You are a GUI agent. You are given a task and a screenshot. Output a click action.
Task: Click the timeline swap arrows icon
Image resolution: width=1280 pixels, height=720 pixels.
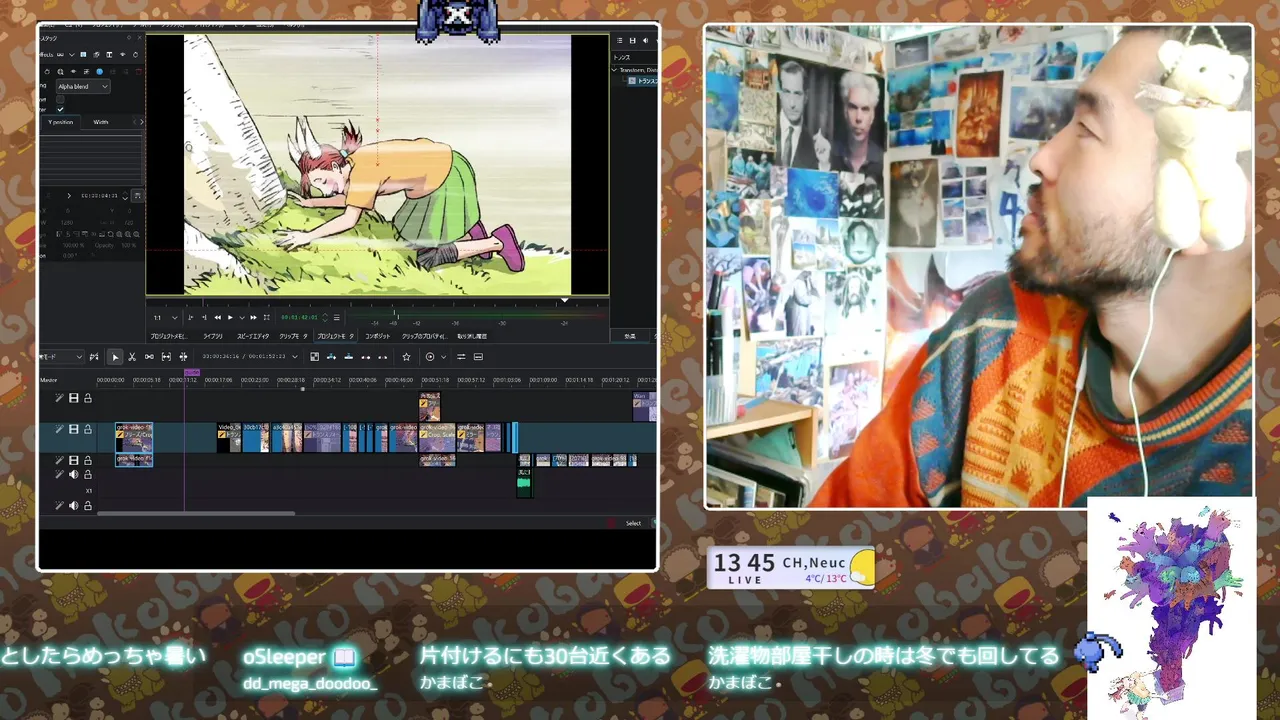click(461, 357)
